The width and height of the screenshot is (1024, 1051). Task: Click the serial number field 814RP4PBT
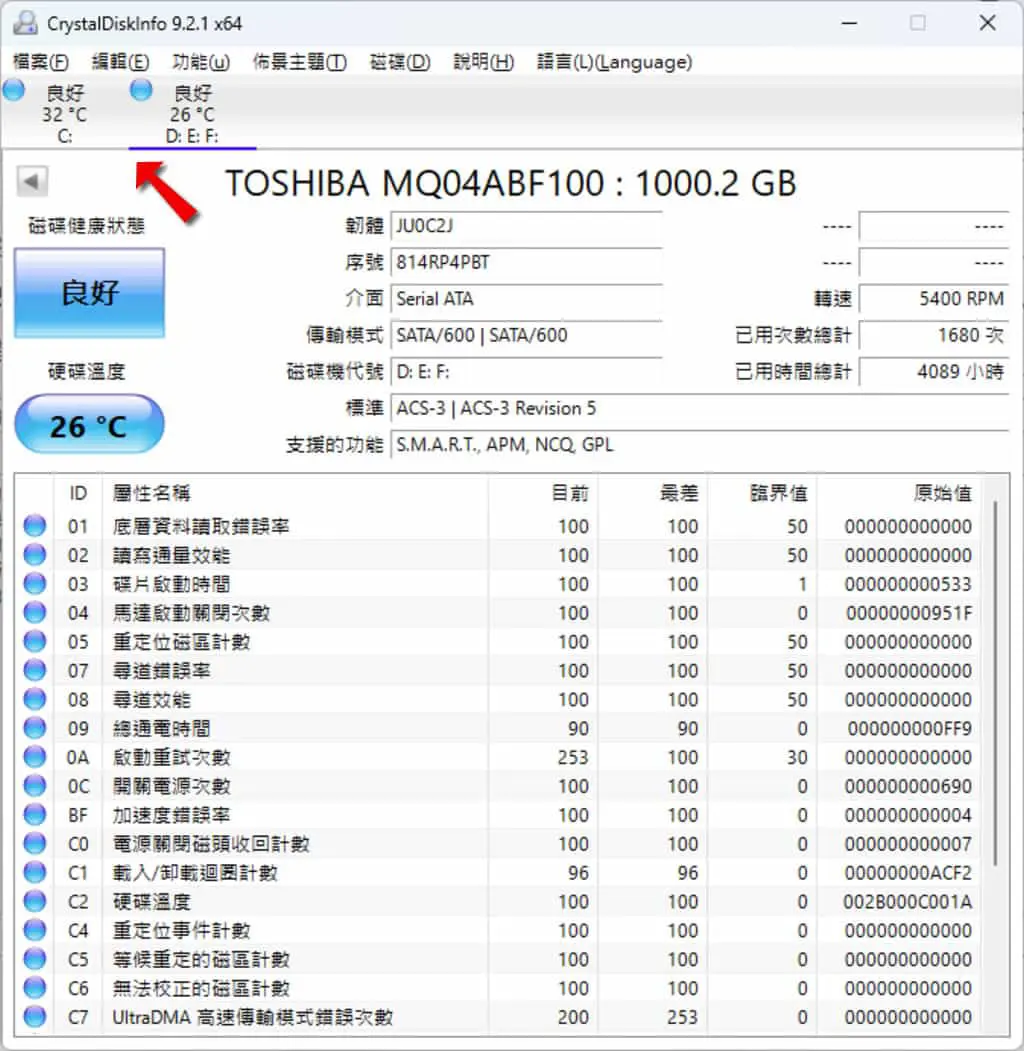[526, 262]
